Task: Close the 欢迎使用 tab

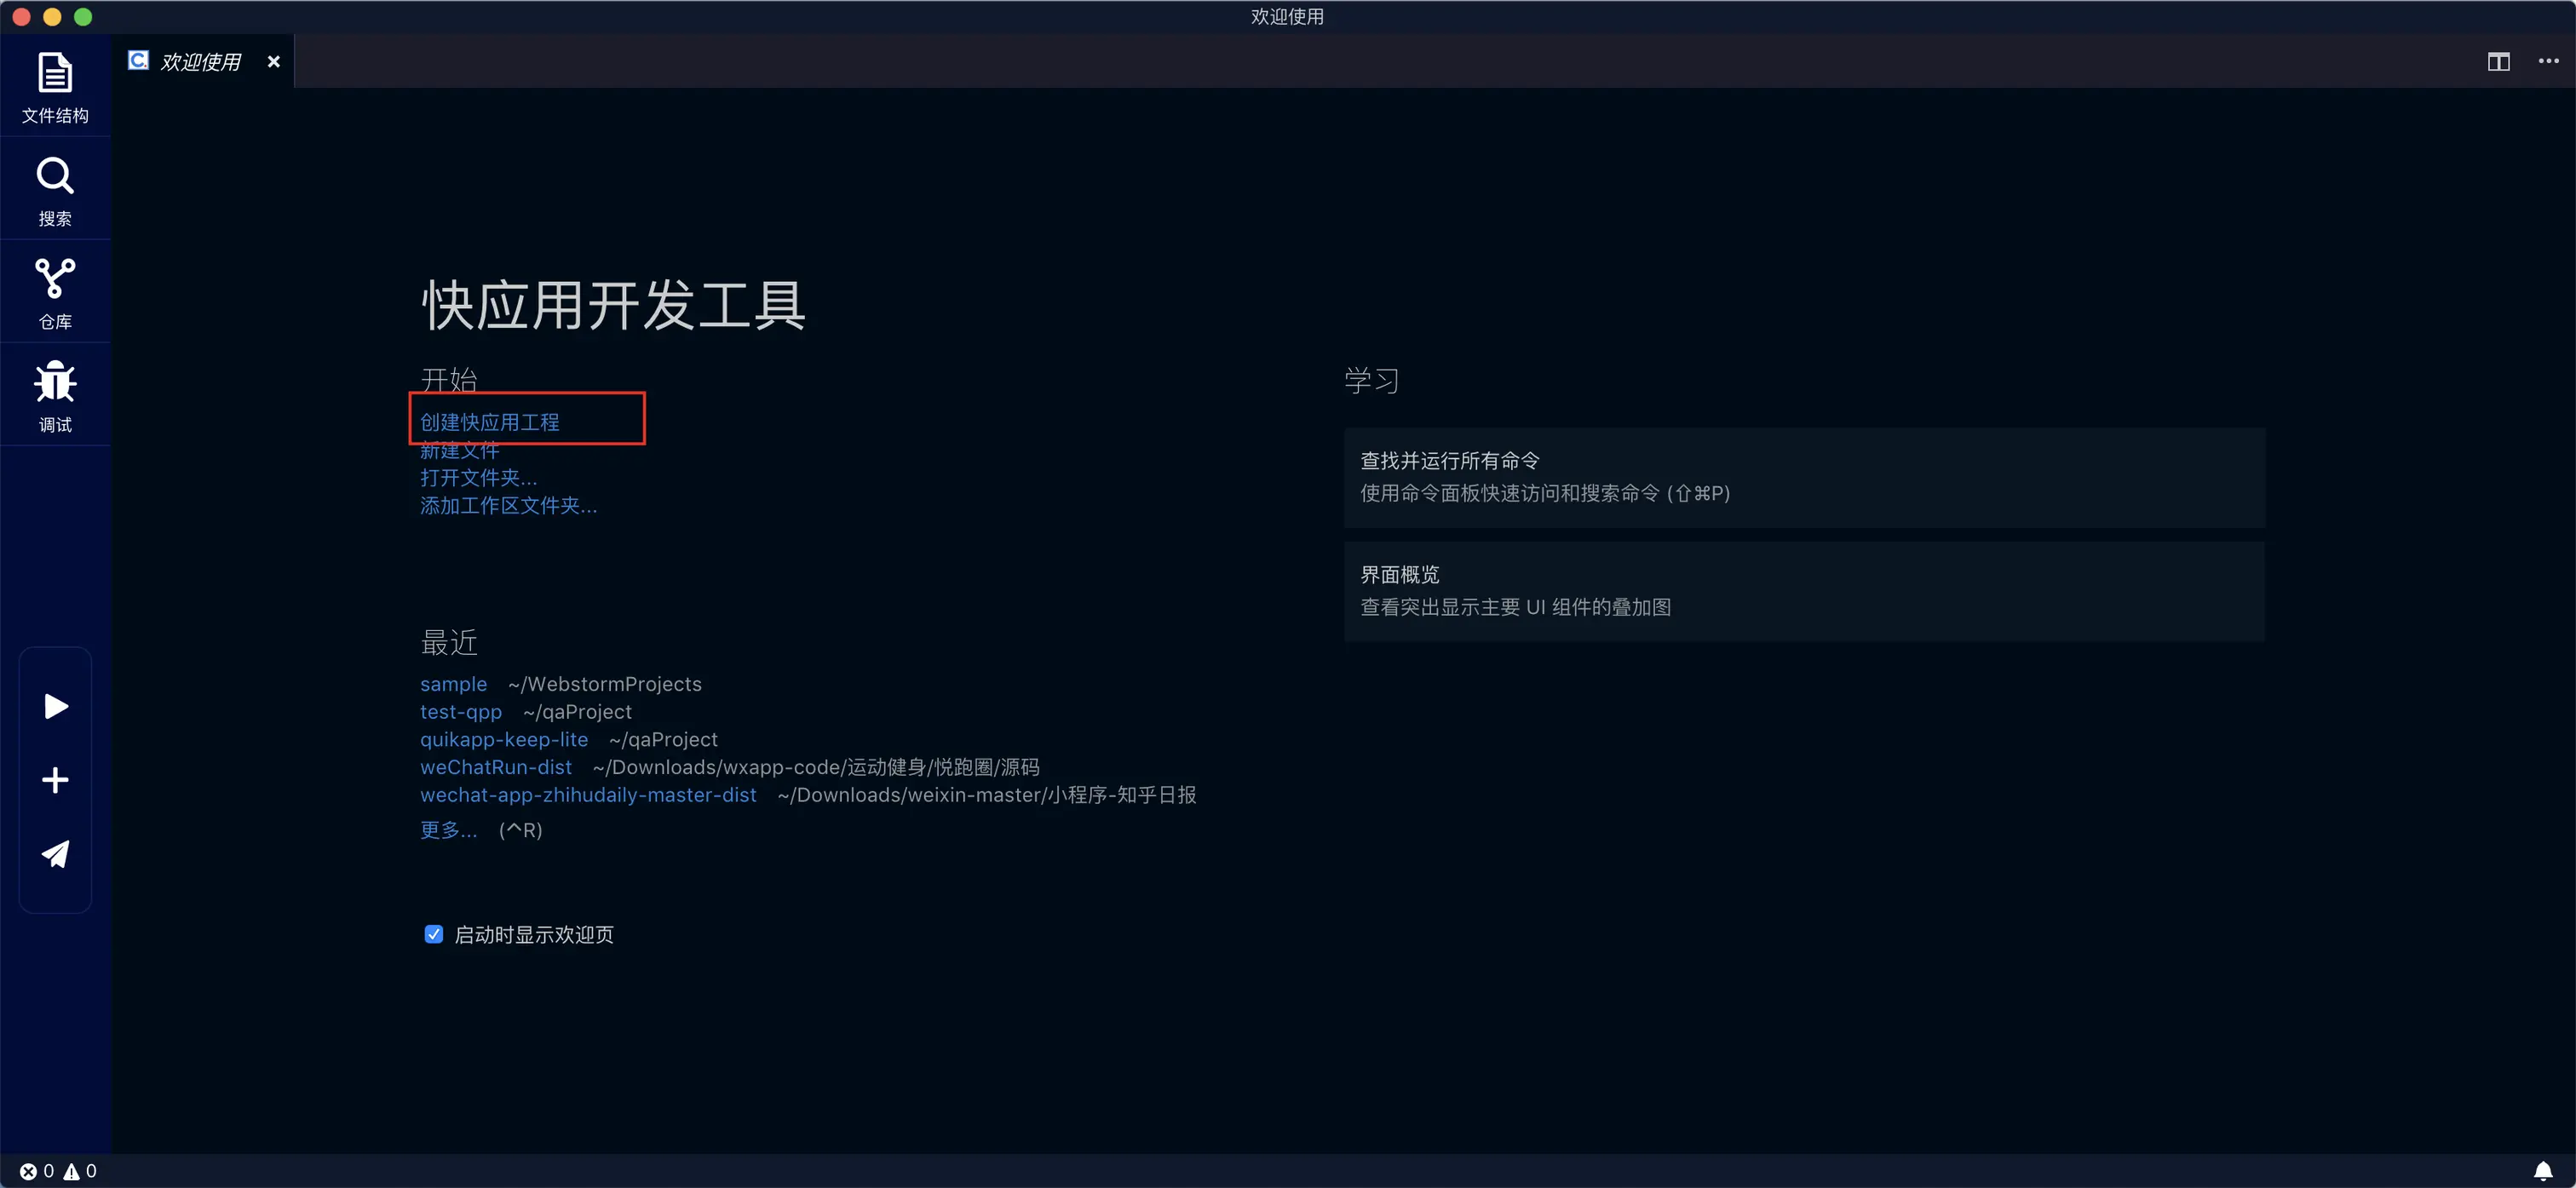Action: click(x=273, y=62)
